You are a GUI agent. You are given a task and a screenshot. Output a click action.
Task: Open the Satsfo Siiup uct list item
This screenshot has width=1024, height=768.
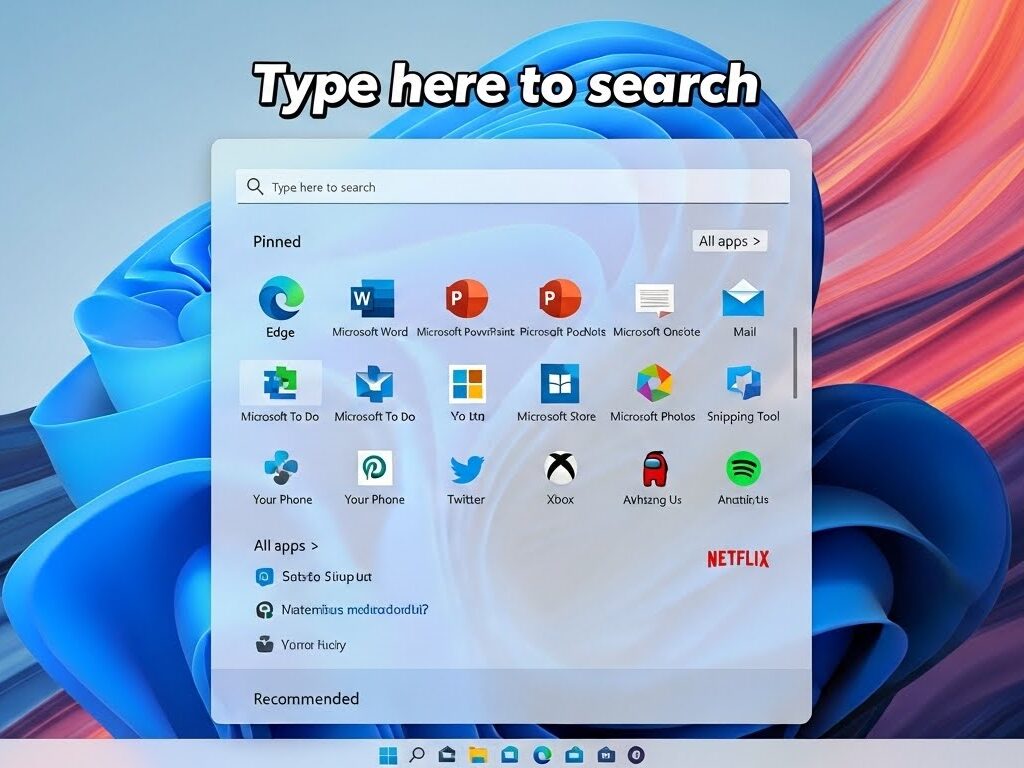313,577
